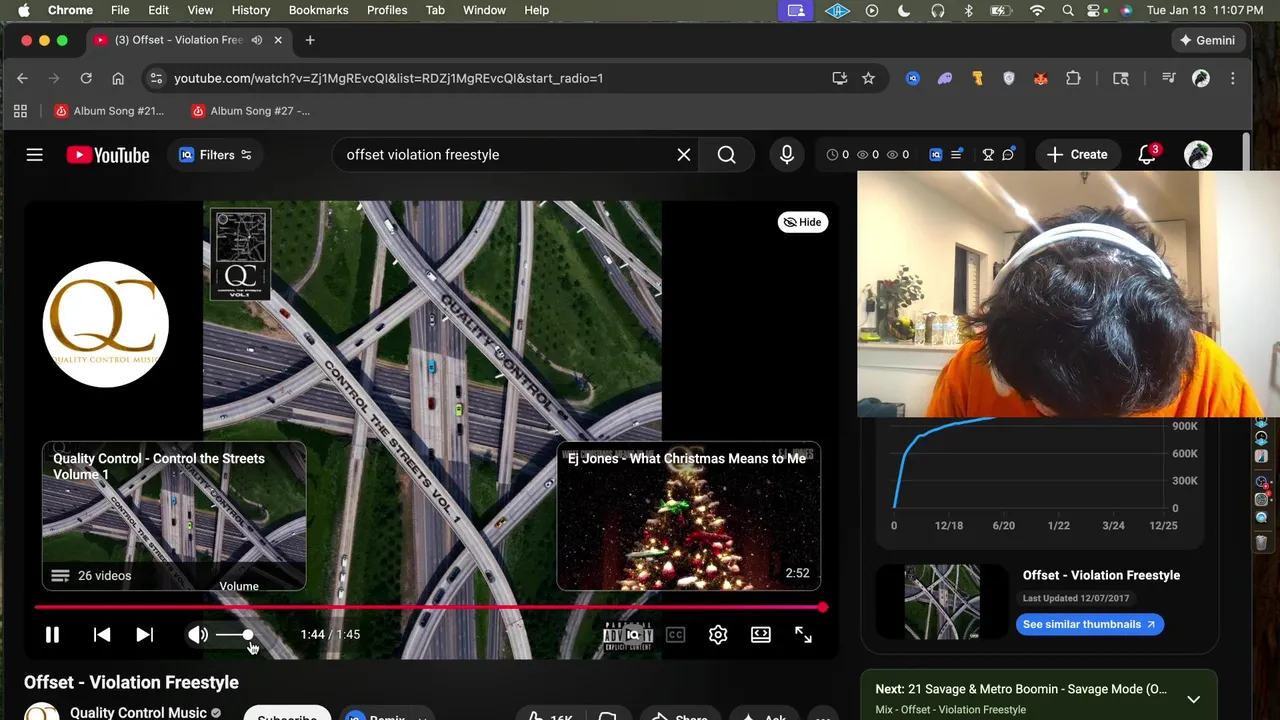The image size is (1280, 720).
Task: Open the Extensions puzzle icon
Action: pyautogui.click(x=1073, y=78)
